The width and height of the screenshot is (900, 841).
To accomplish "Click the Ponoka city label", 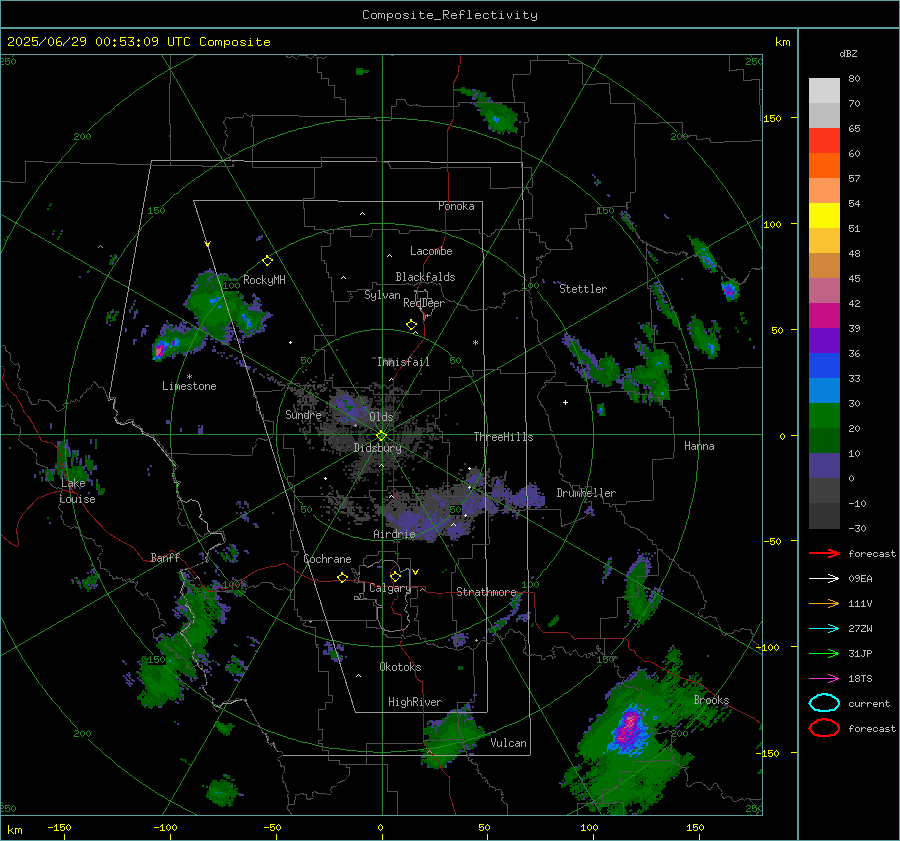I will tap(456, 206).
